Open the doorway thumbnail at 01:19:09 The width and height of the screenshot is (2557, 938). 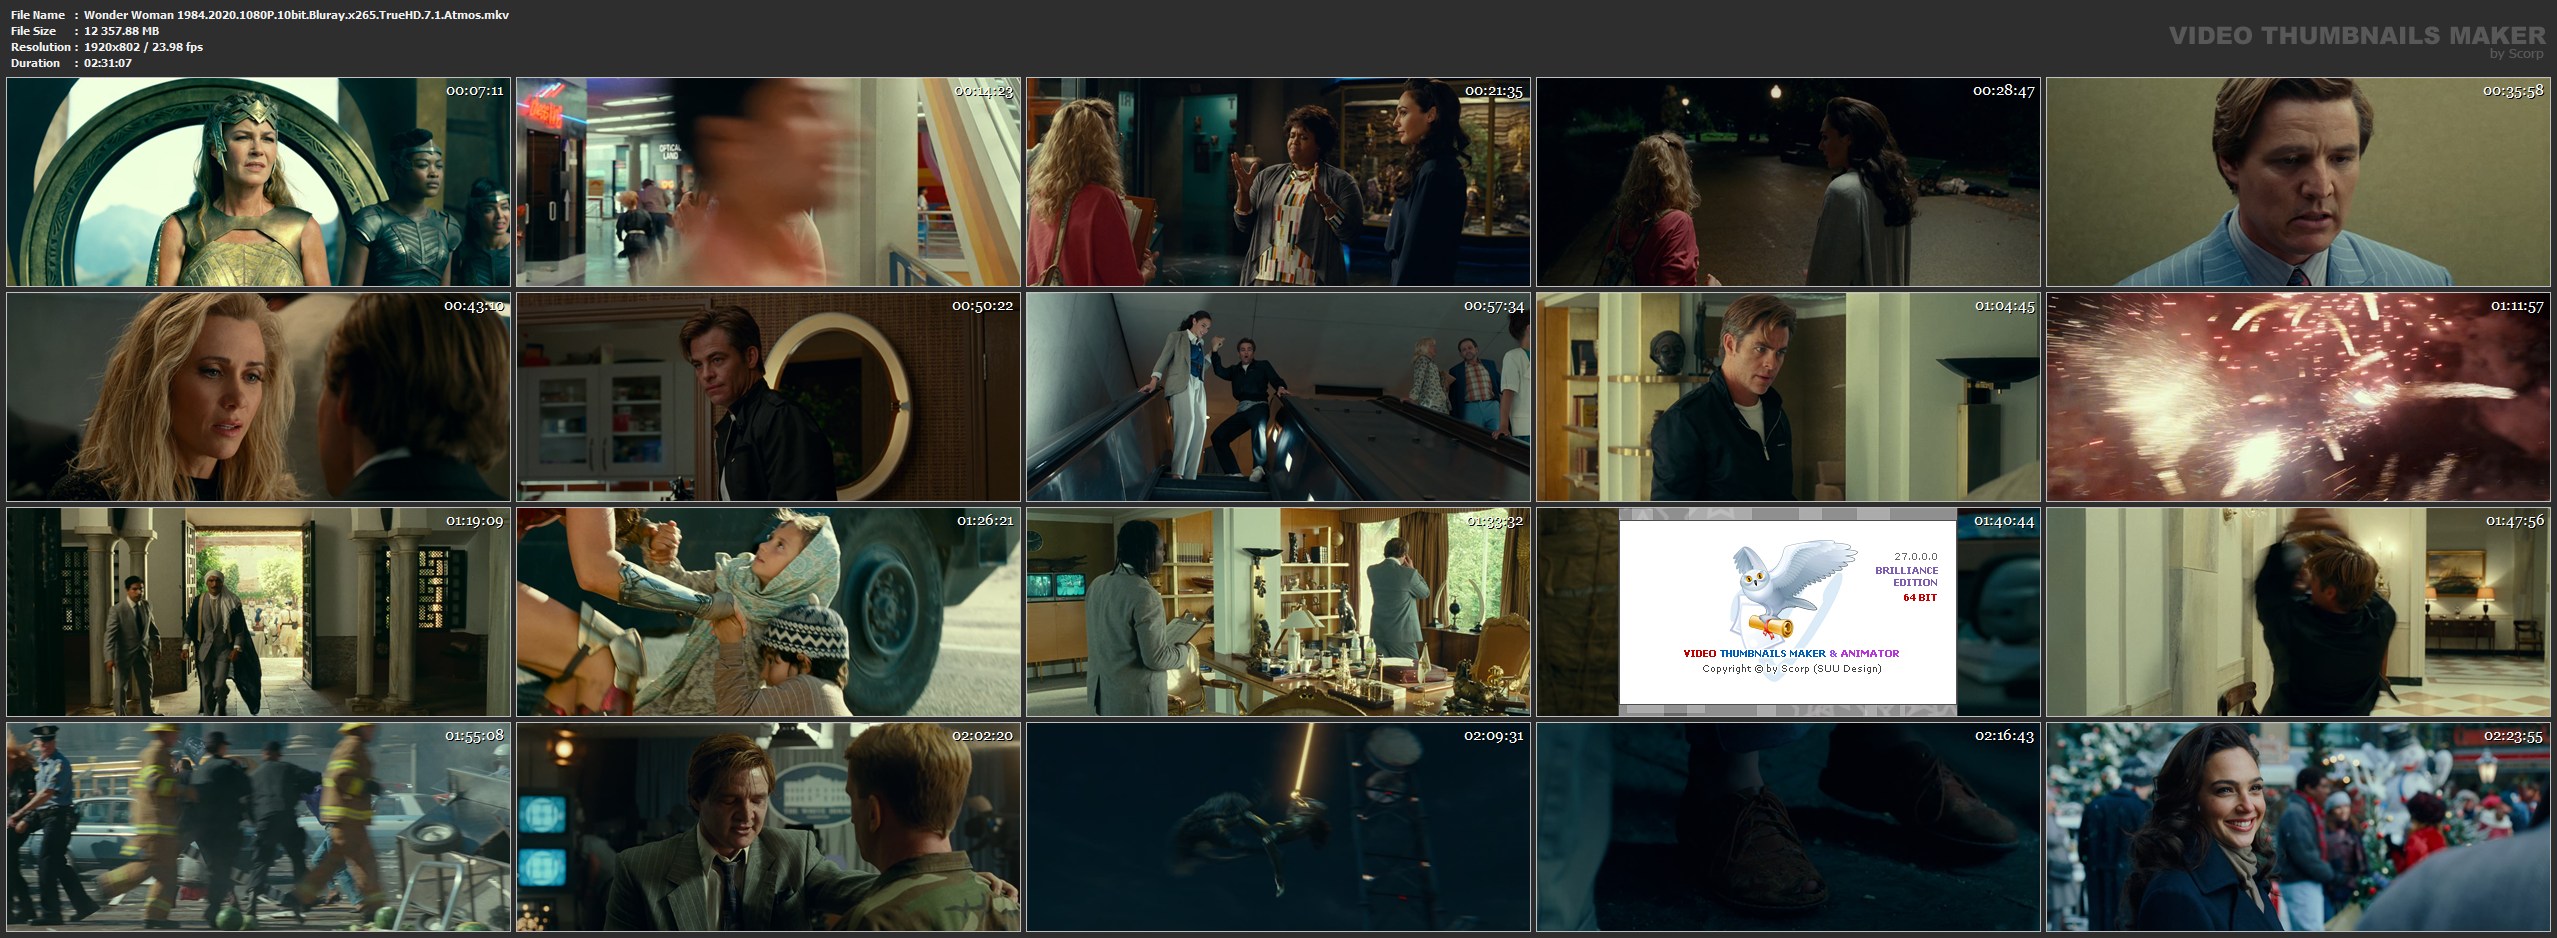coord(258,612)
